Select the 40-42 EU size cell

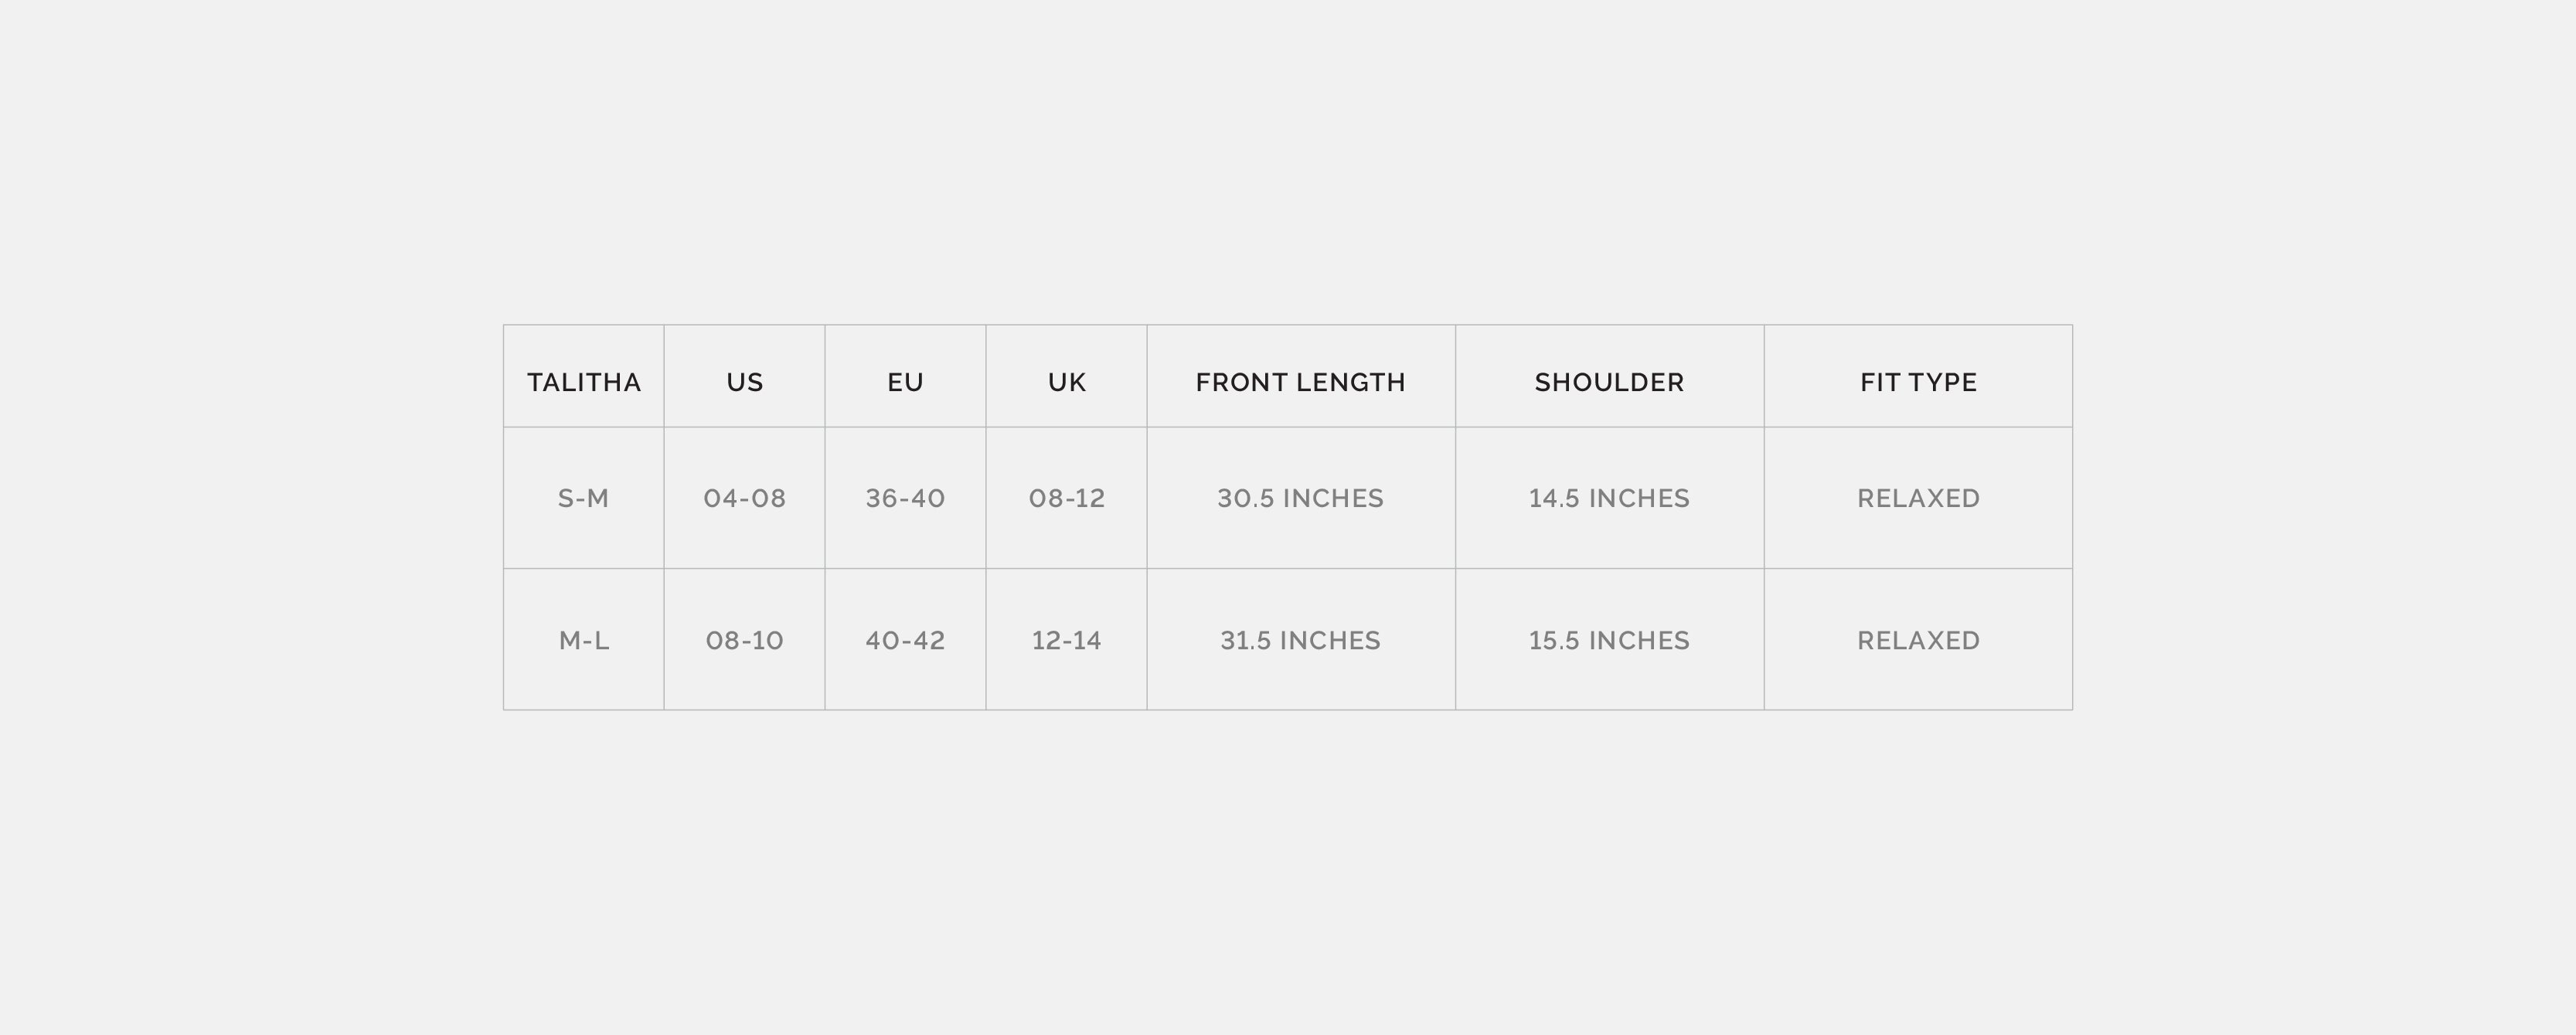(905, 640)
